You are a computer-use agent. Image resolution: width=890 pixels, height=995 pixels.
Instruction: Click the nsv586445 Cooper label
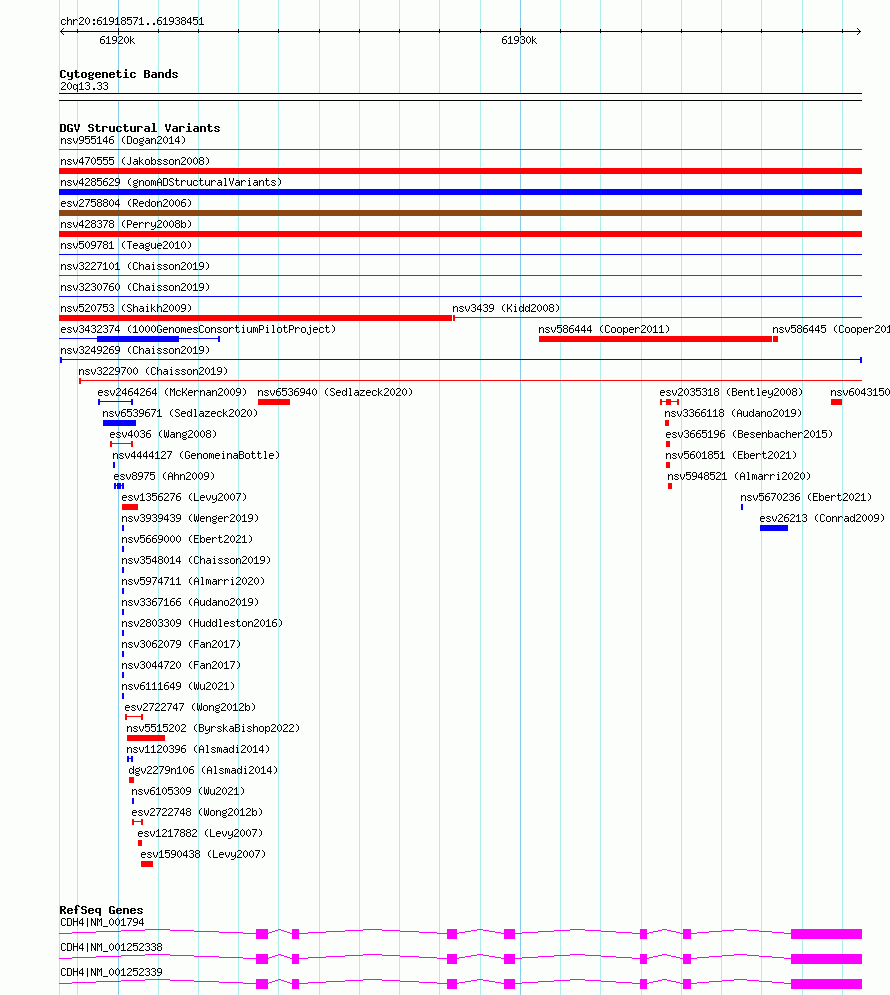[830, 329]
